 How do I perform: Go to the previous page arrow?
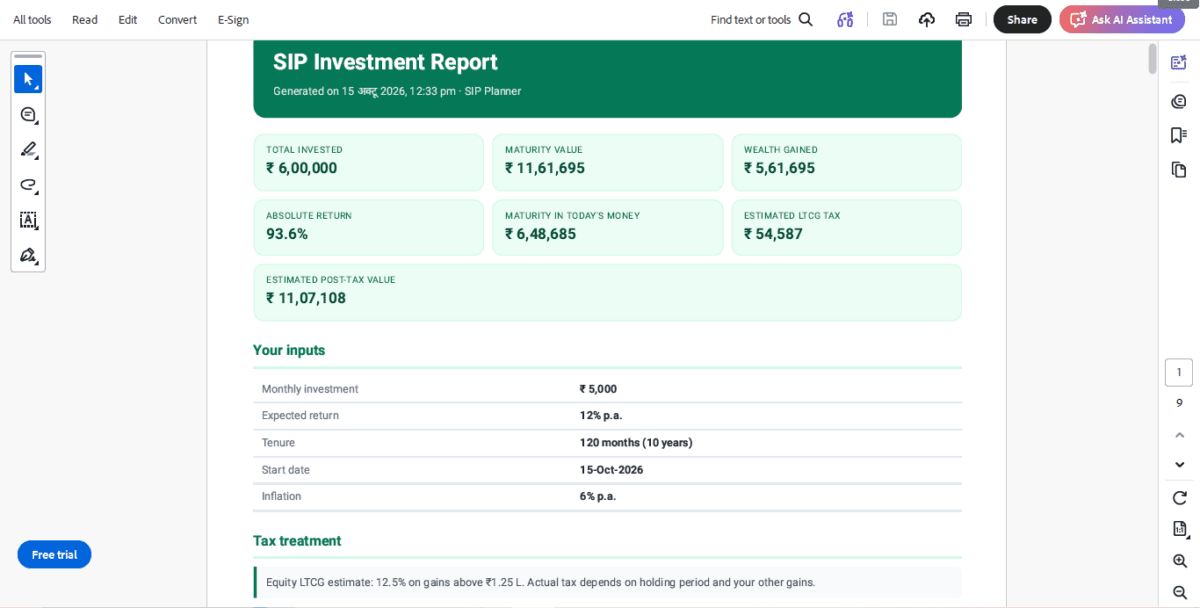[x=1179, y=435]
